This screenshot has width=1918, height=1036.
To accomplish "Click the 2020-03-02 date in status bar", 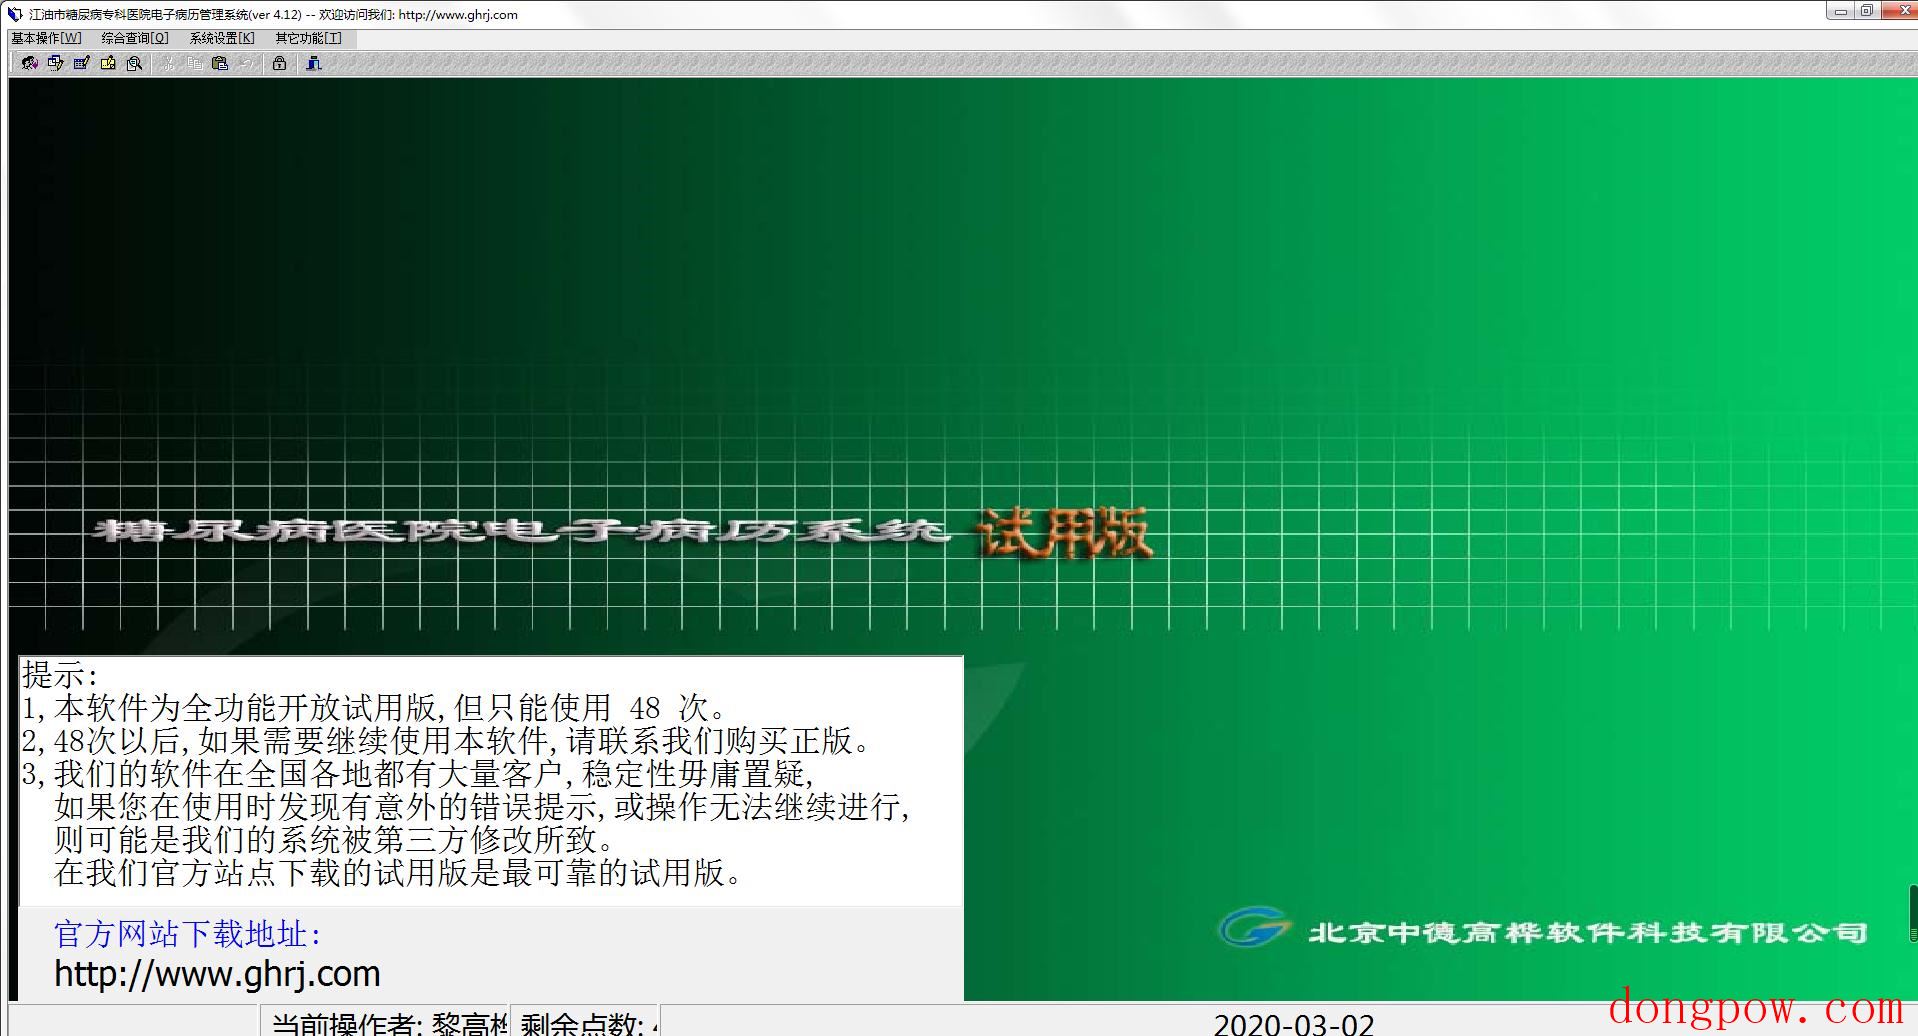I will pos(1294,1024).
